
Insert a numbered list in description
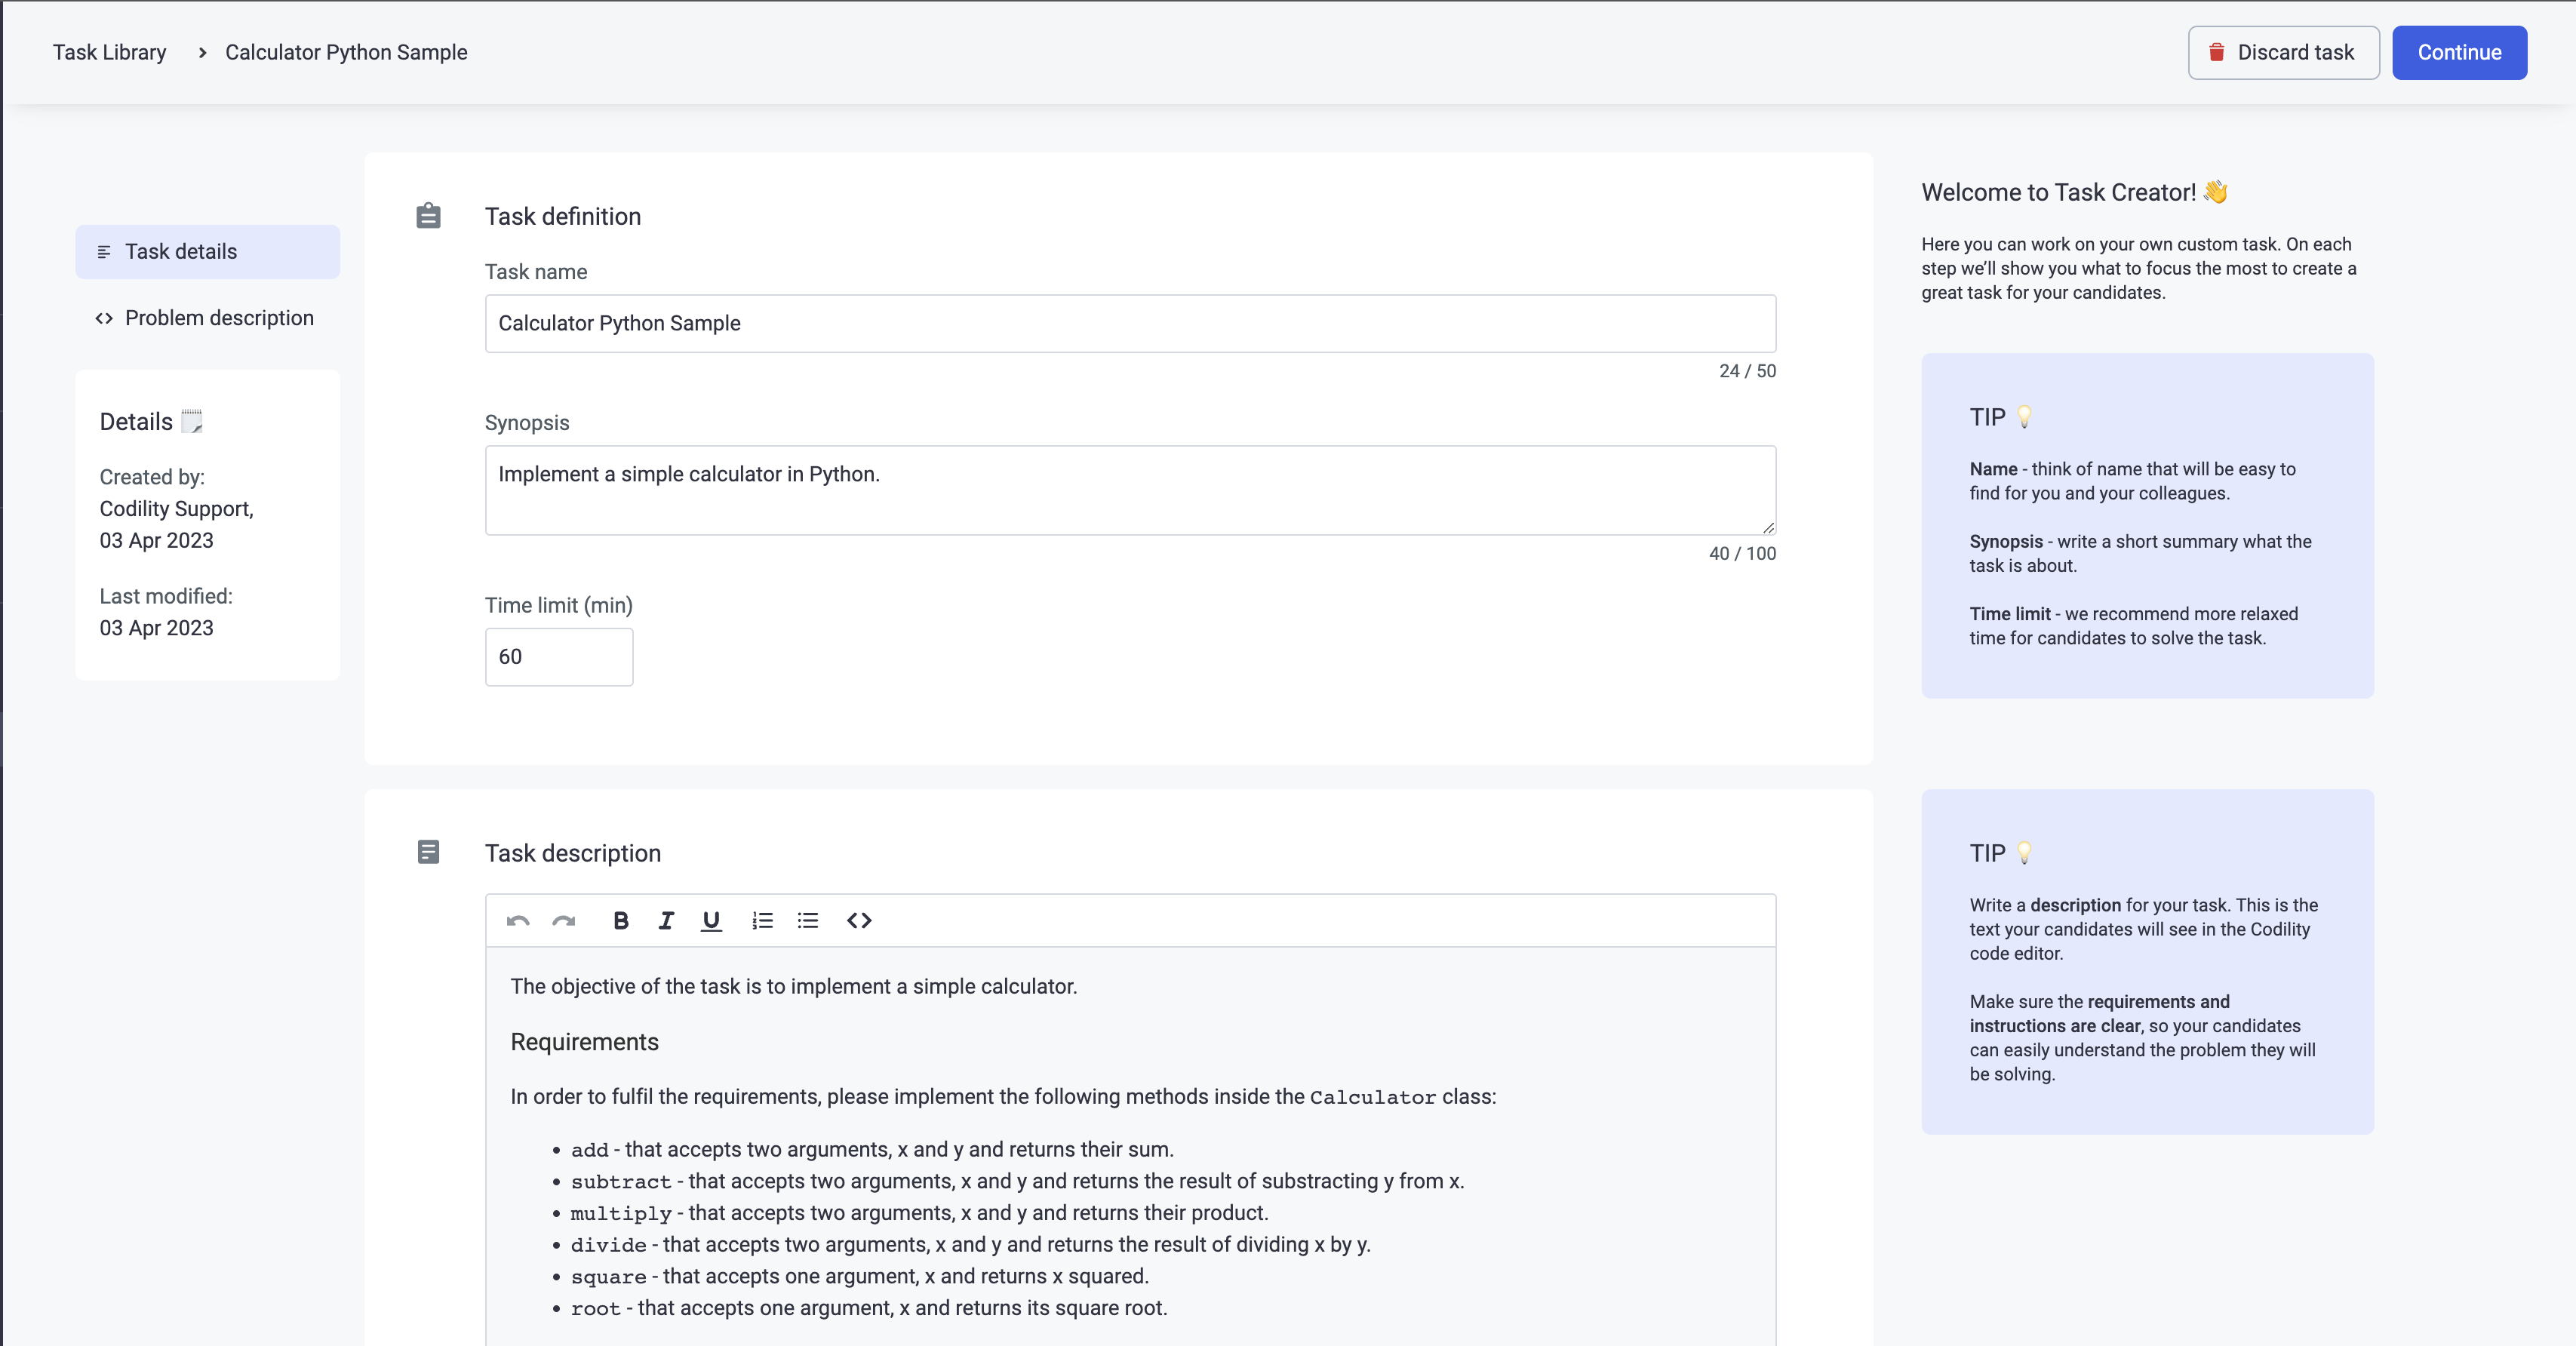[763, 921]
